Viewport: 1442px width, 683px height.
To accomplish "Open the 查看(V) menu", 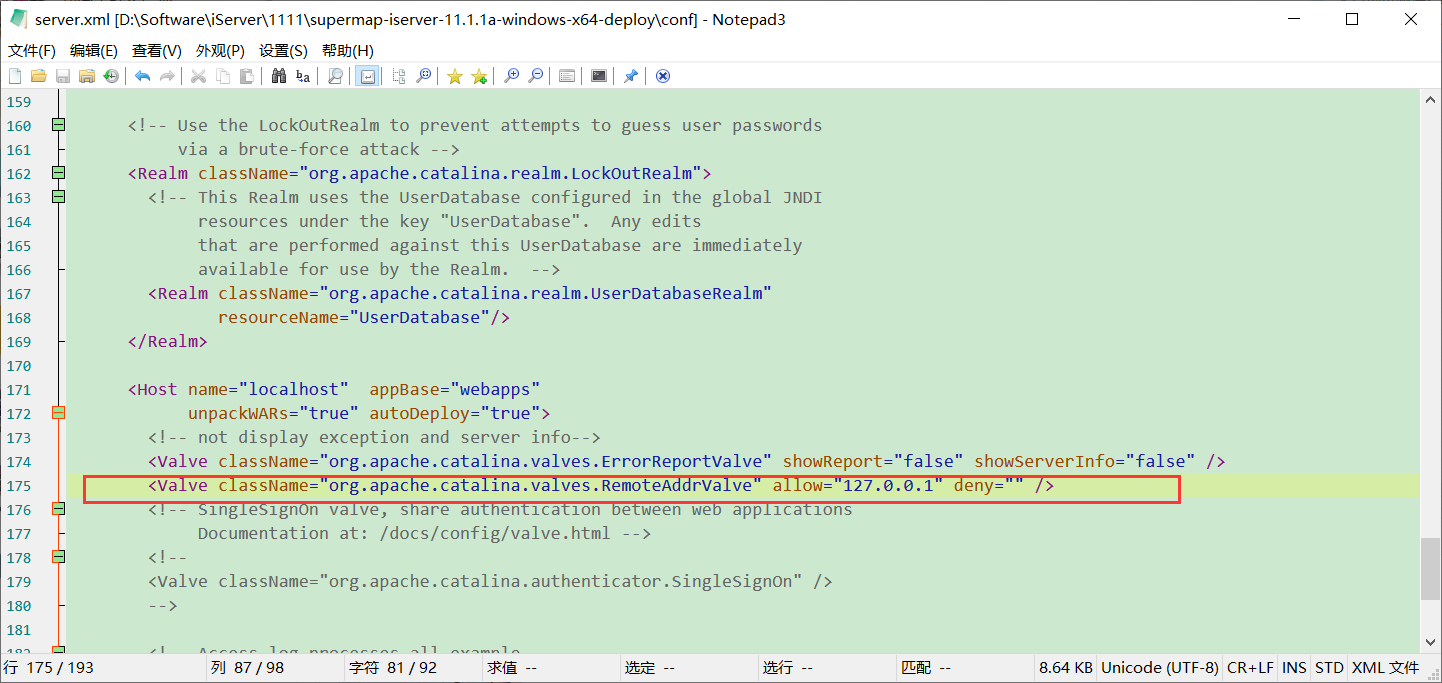I will pos(157,50).
